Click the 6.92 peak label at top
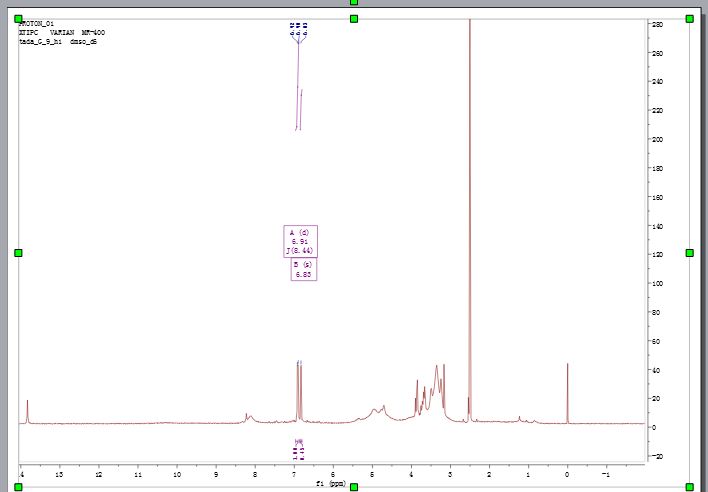Image resolution: width=708 pixels, height=492 pixels. point(292,29)
